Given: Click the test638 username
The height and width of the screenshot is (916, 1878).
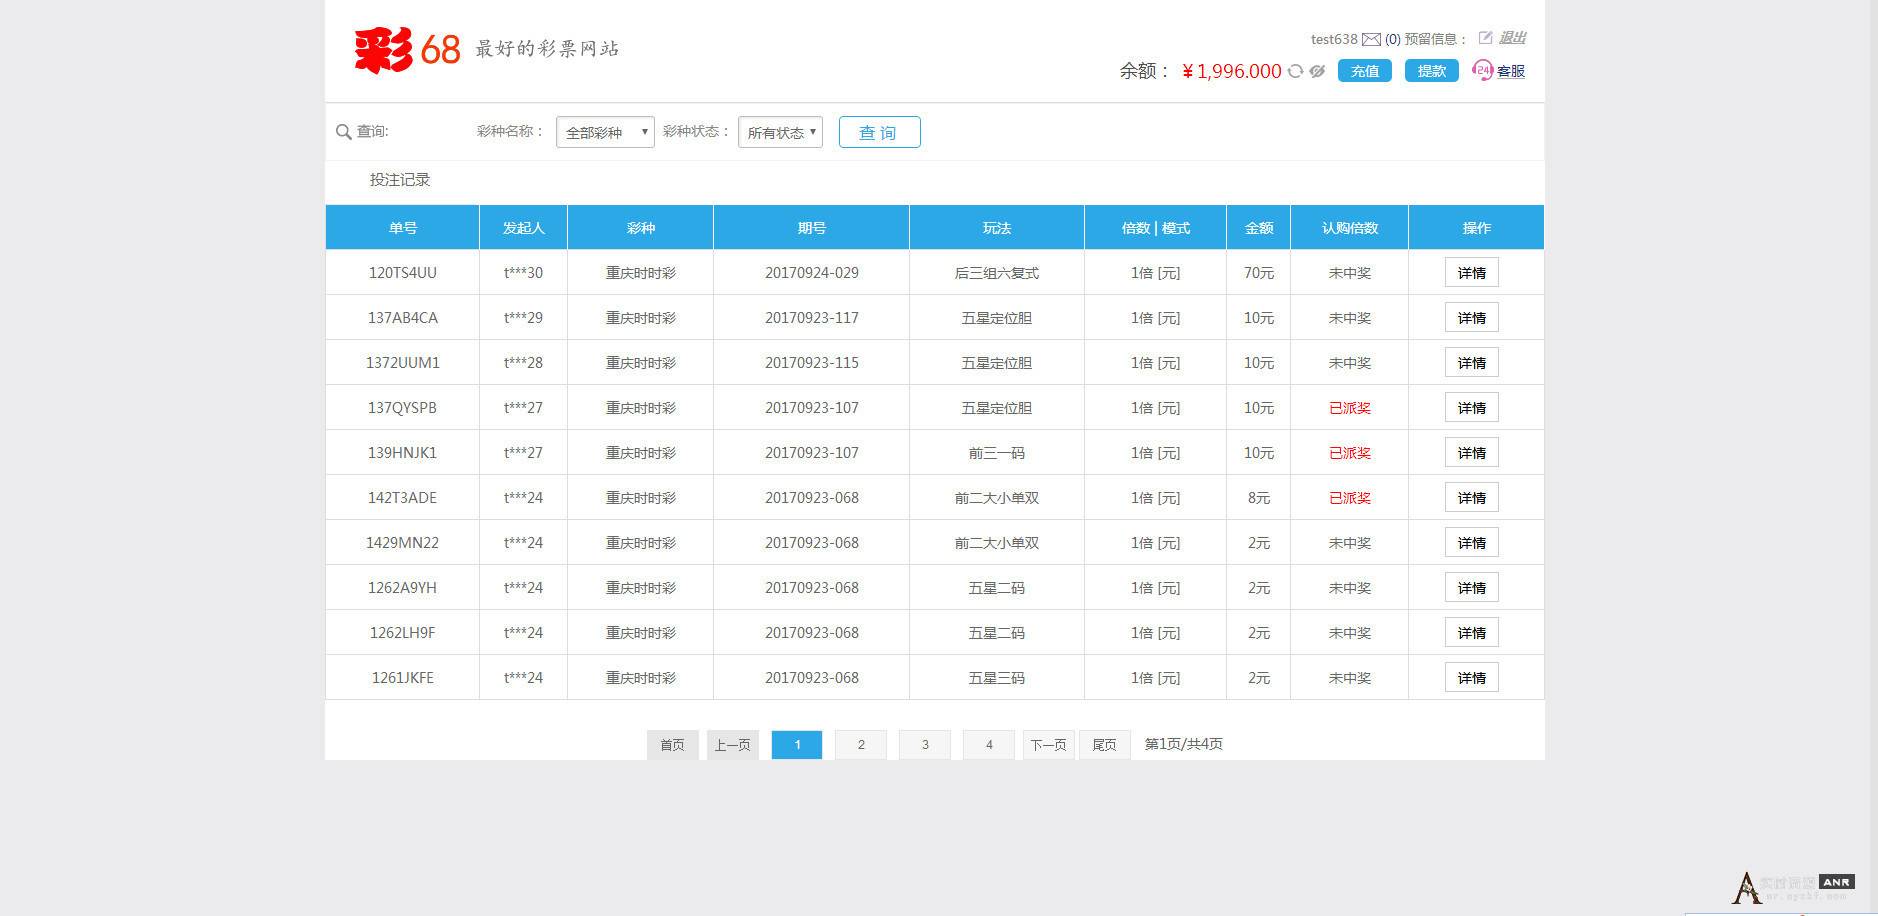Looking at the screenshot, I should 1334,39.
